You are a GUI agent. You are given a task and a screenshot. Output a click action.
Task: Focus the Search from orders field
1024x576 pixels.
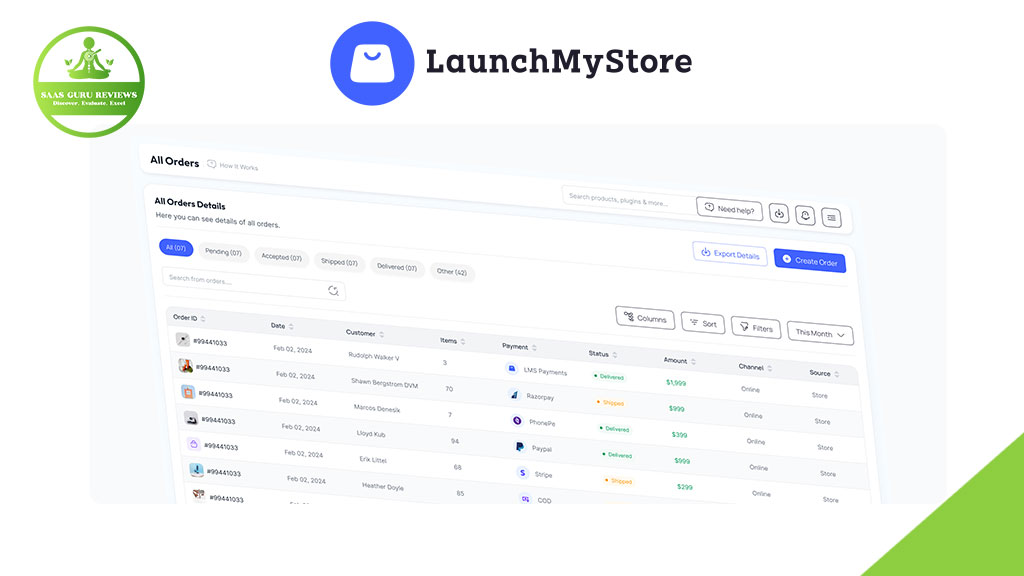(253, 284)
